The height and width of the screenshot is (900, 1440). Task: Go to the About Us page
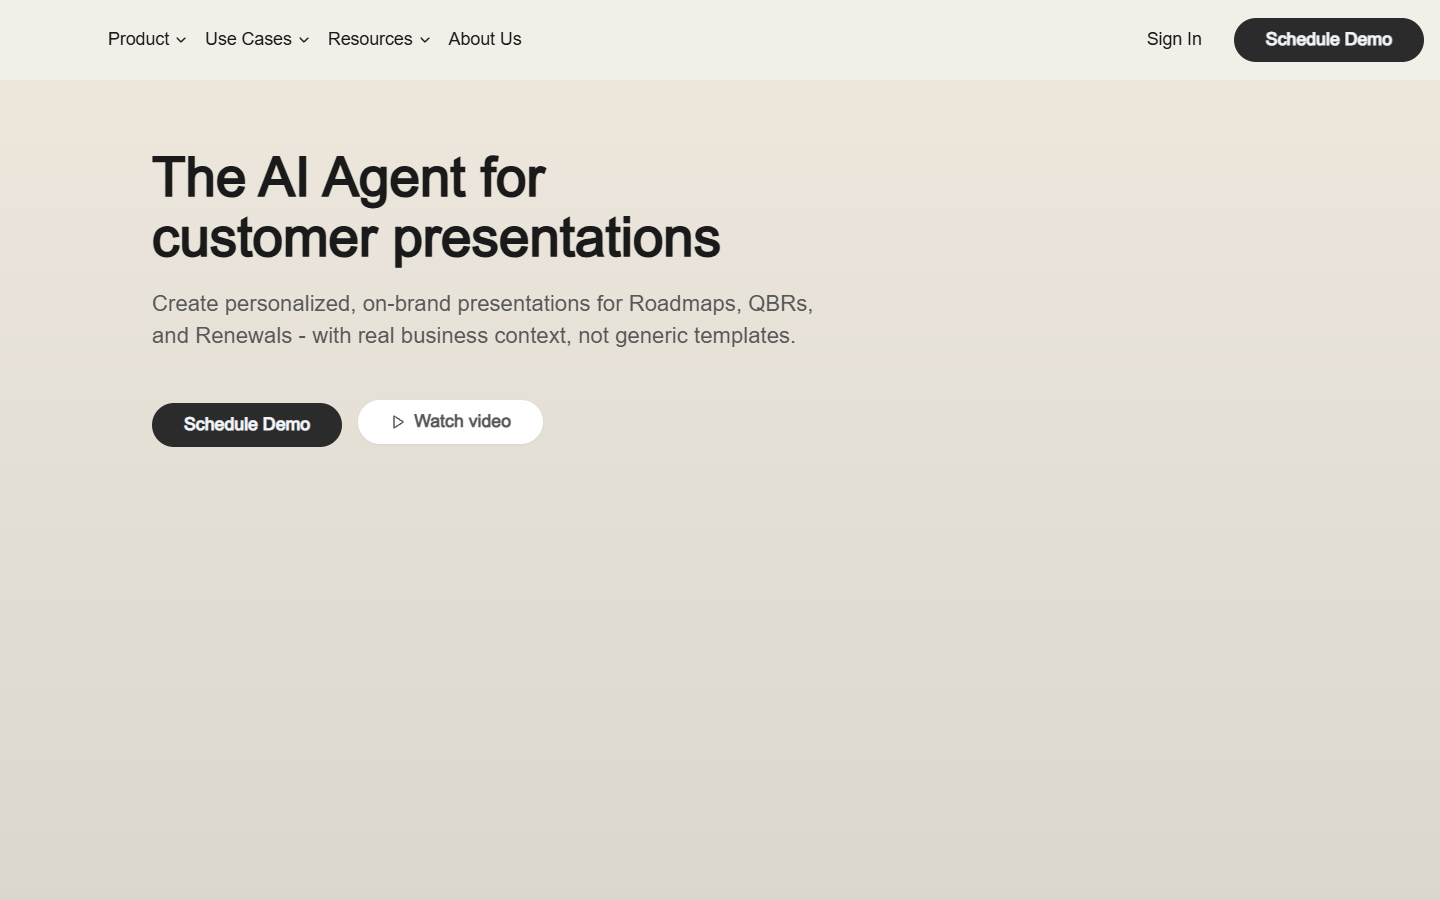pyautogui.click(x=485, y=39)
